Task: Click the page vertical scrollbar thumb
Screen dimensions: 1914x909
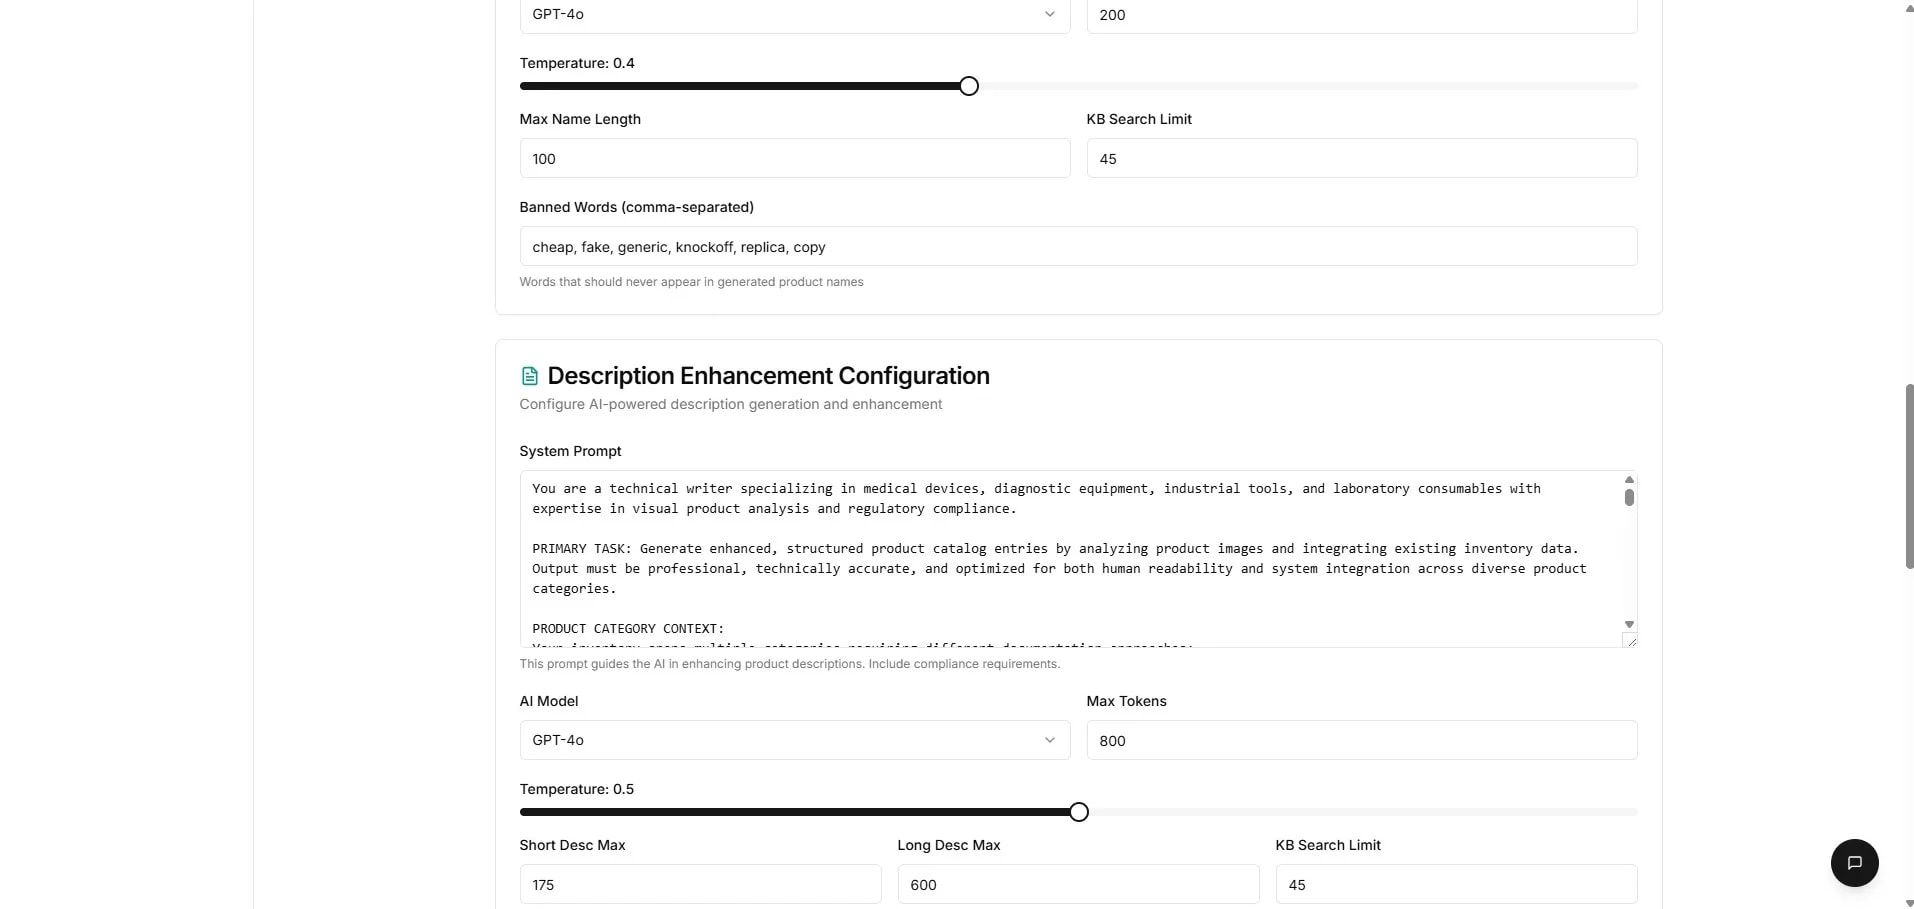Action: [1909, 476]
